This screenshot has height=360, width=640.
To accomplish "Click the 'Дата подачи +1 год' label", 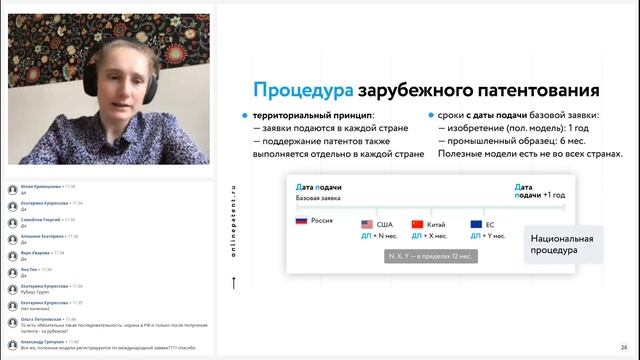I will [540, 191].
